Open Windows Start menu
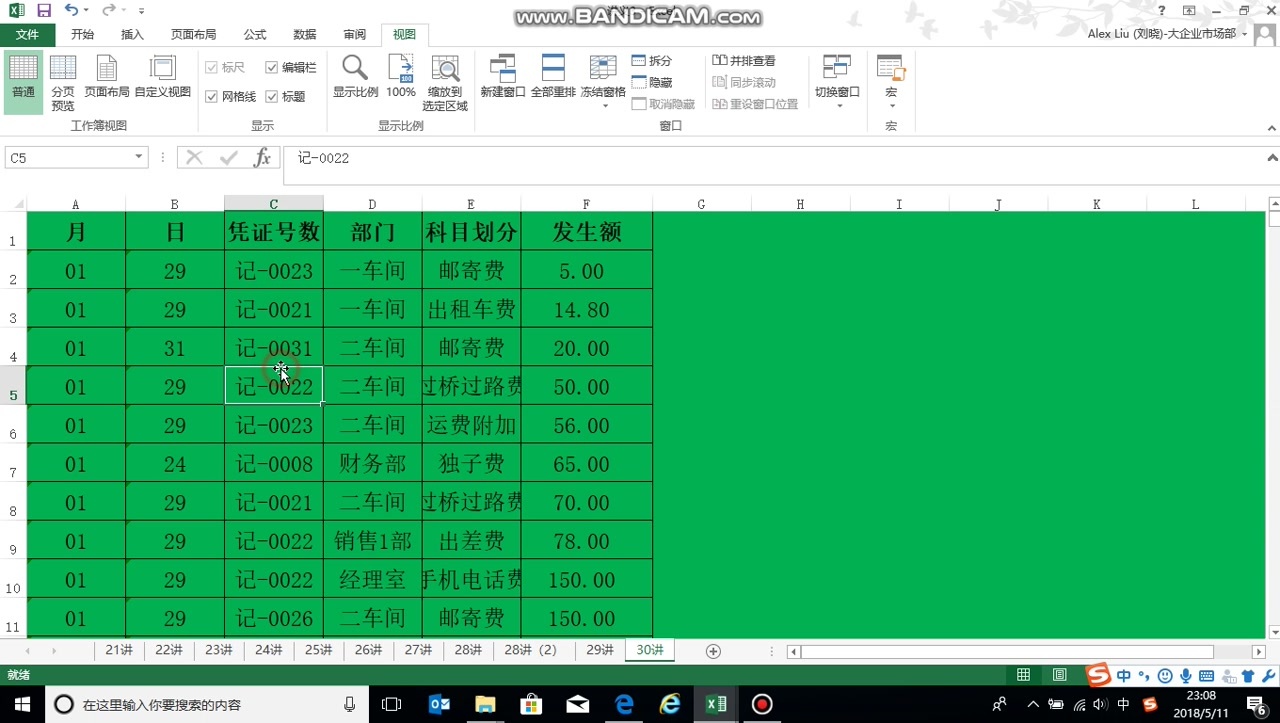The height and width of the screenshot is (723, 1280). click(x=22, y=704)
